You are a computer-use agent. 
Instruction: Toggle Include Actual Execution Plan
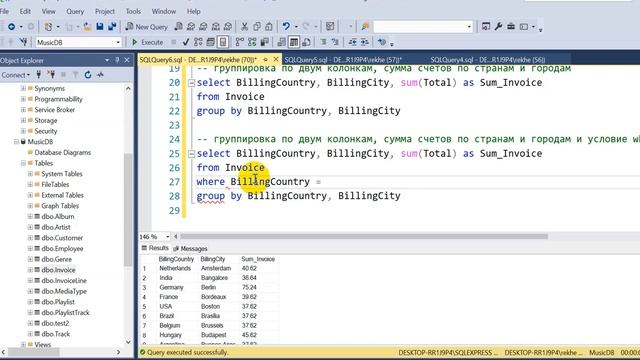[240, 42]
